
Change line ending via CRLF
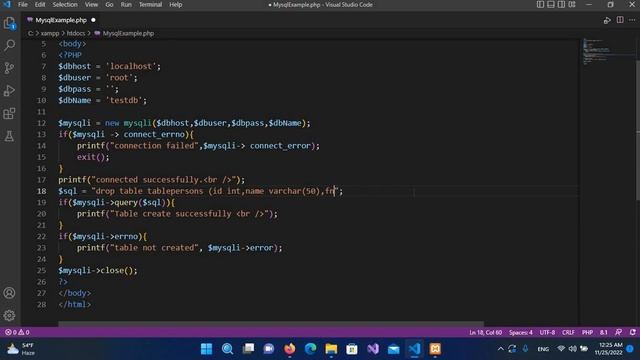coord(568,332)
